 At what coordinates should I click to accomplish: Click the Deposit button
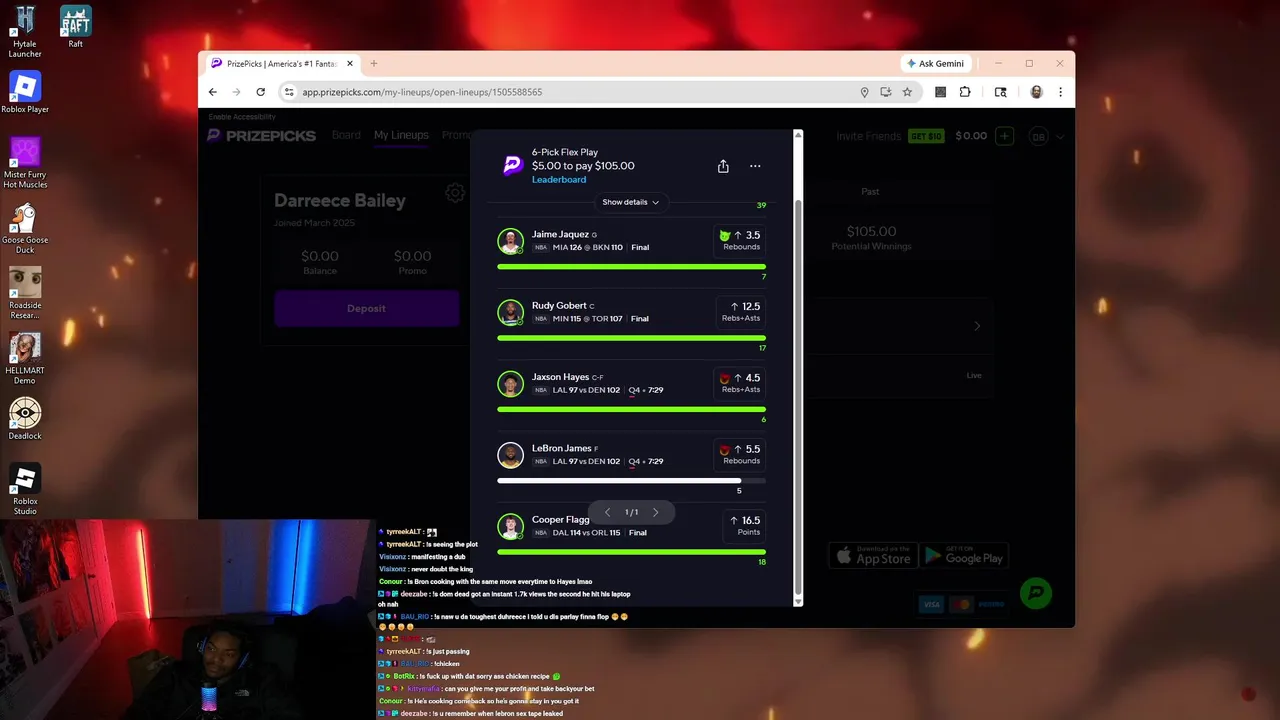click(x=366, y=308)
